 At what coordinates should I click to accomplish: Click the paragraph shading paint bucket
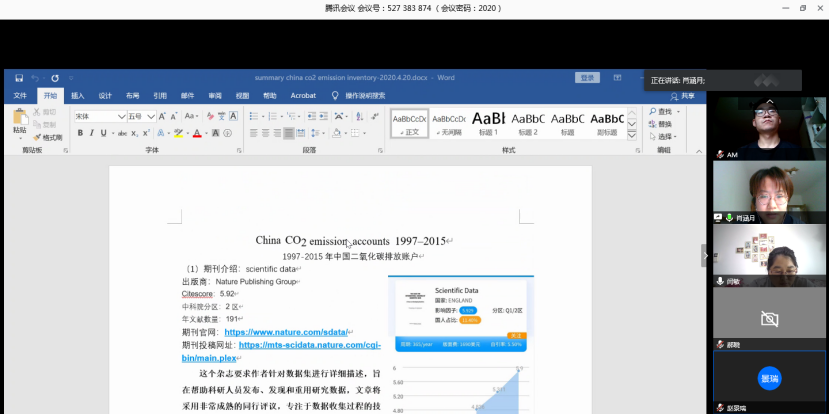click(x=336, y=133)
